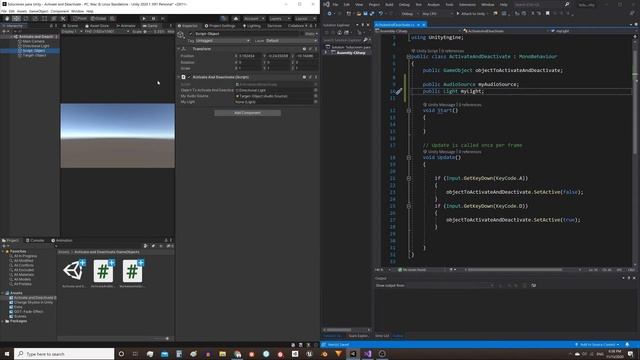Click the Unity Pause button
640x360 pixels.
click(x=153, y=18)
